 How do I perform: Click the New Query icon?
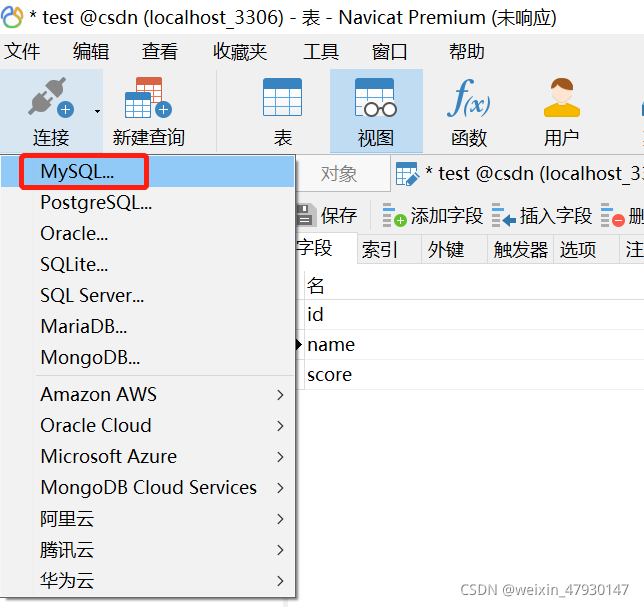coord(148,97)
